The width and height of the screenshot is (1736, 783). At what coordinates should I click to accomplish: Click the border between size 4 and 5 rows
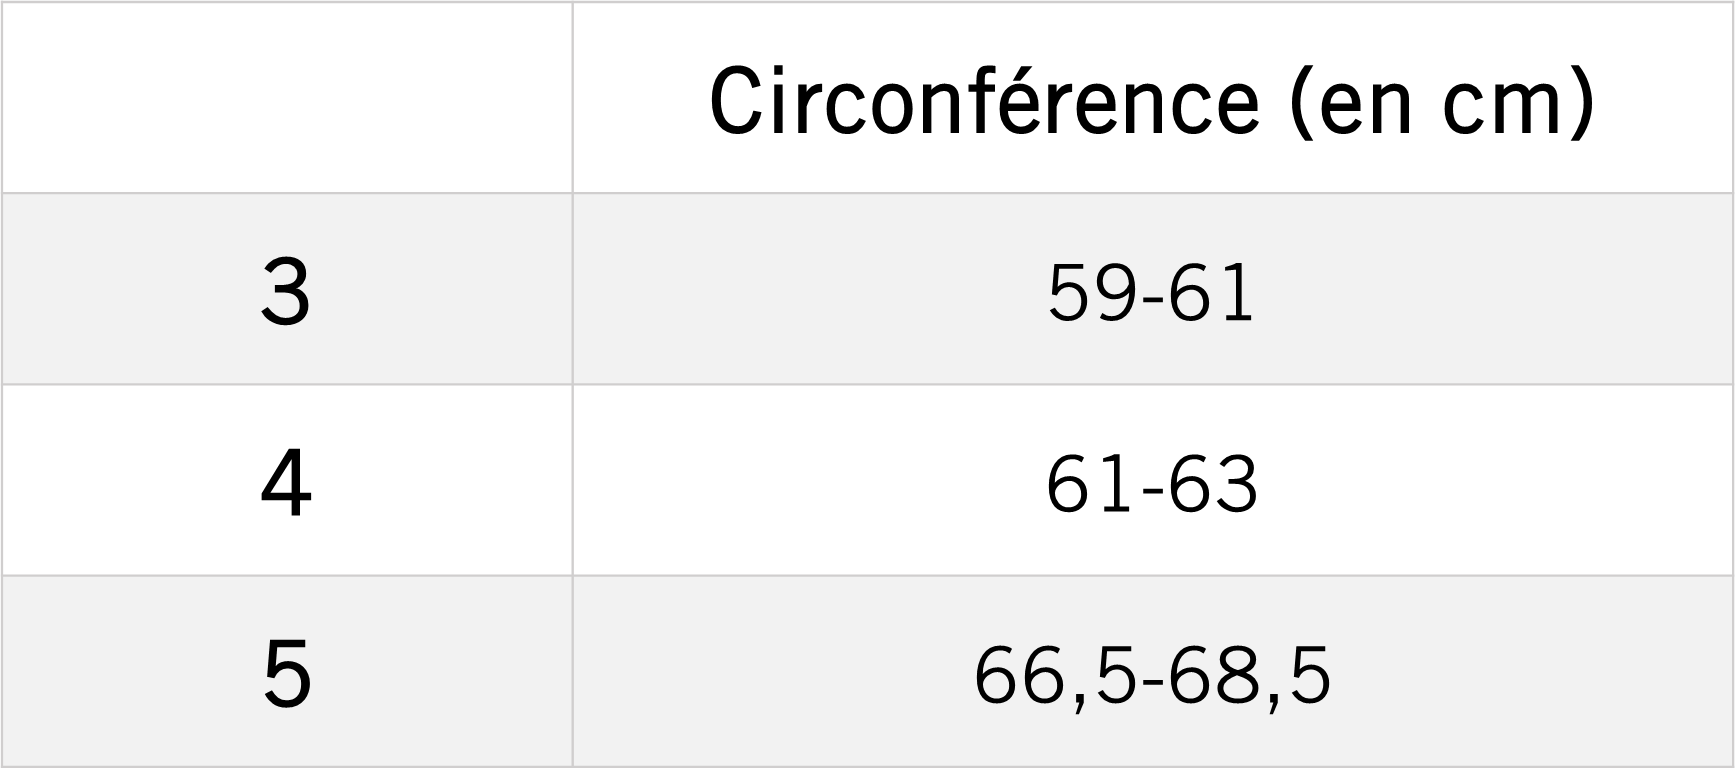(868, 575)
